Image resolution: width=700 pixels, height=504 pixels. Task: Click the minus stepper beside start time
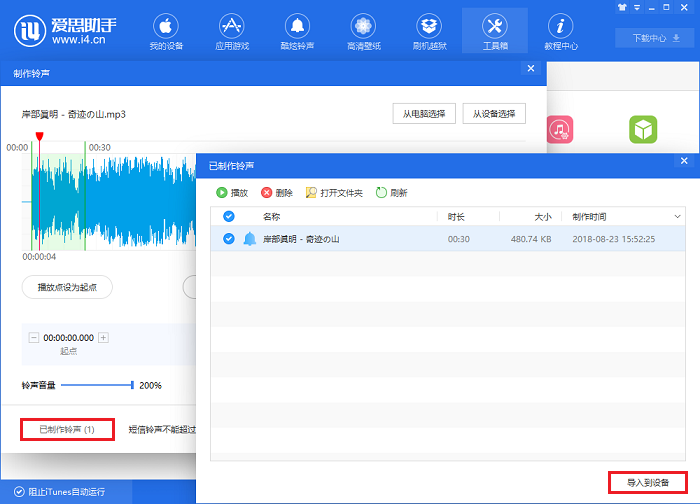click(x=35, y=338)
